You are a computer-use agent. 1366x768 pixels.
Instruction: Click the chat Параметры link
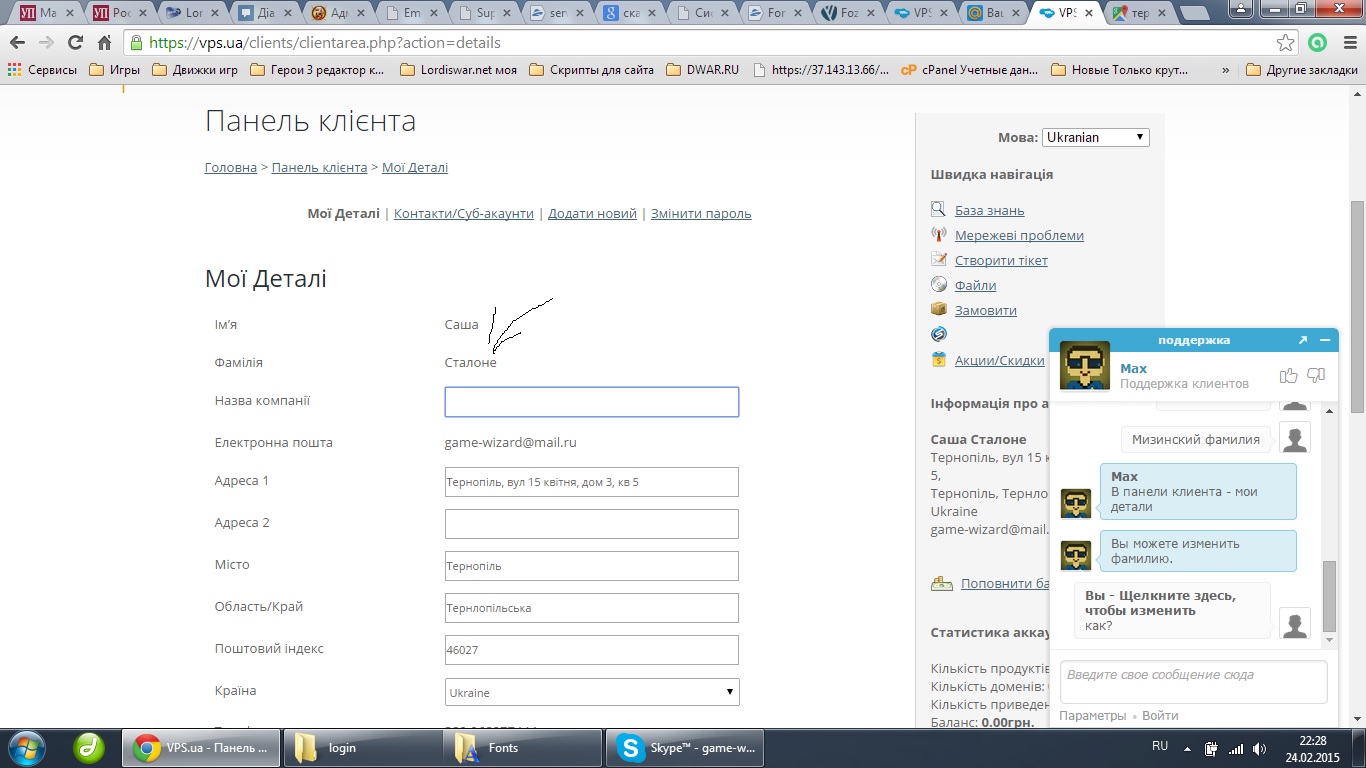tap(1092, 716)
